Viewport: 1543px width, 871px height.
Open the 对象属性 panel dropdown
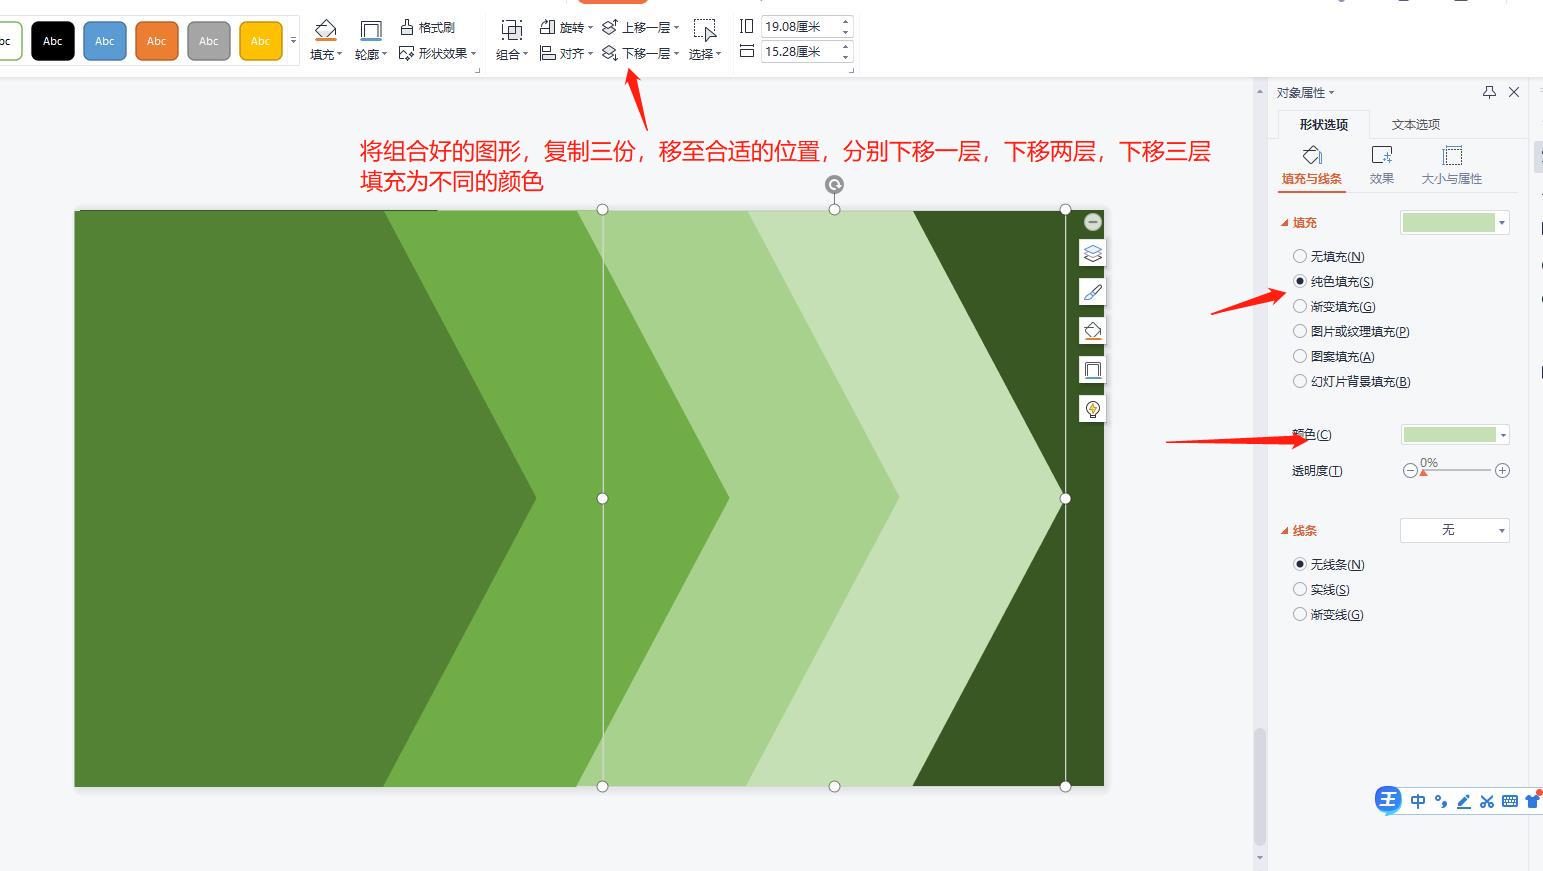(1306, 93)
